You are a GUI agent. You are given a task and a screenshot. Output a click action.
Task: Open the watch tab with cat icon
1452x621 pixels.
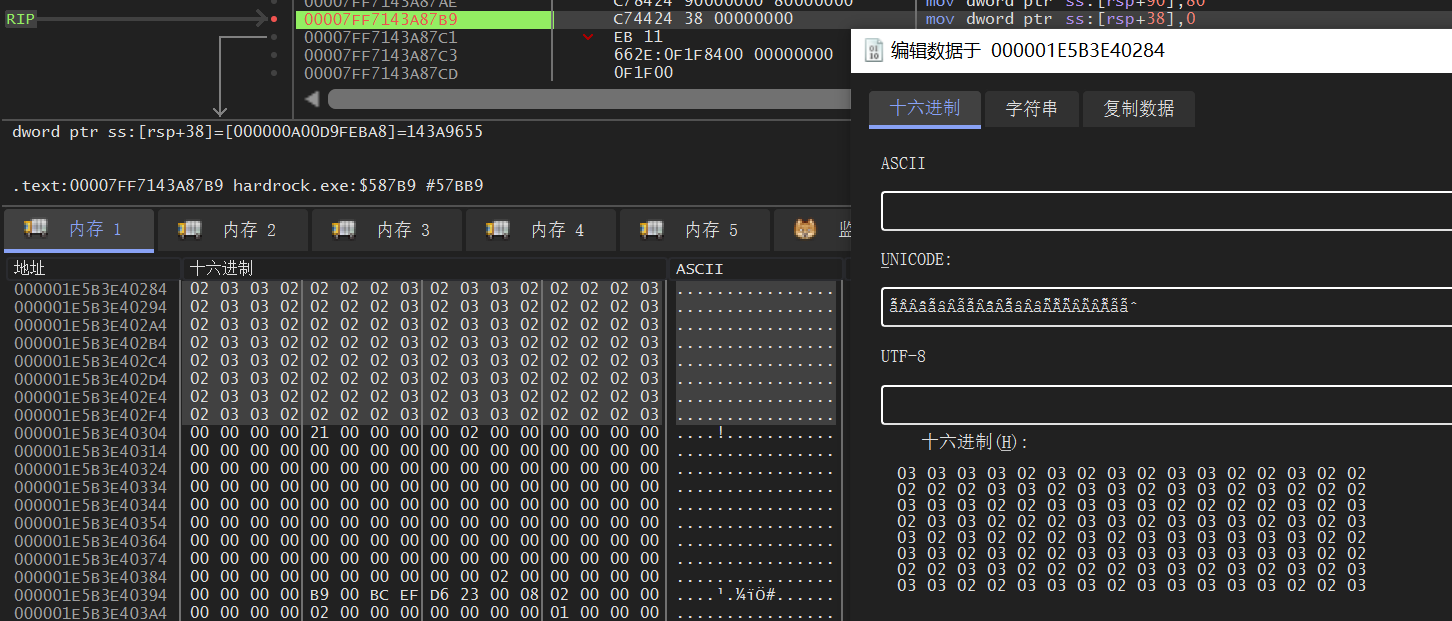tap(805, 230)
